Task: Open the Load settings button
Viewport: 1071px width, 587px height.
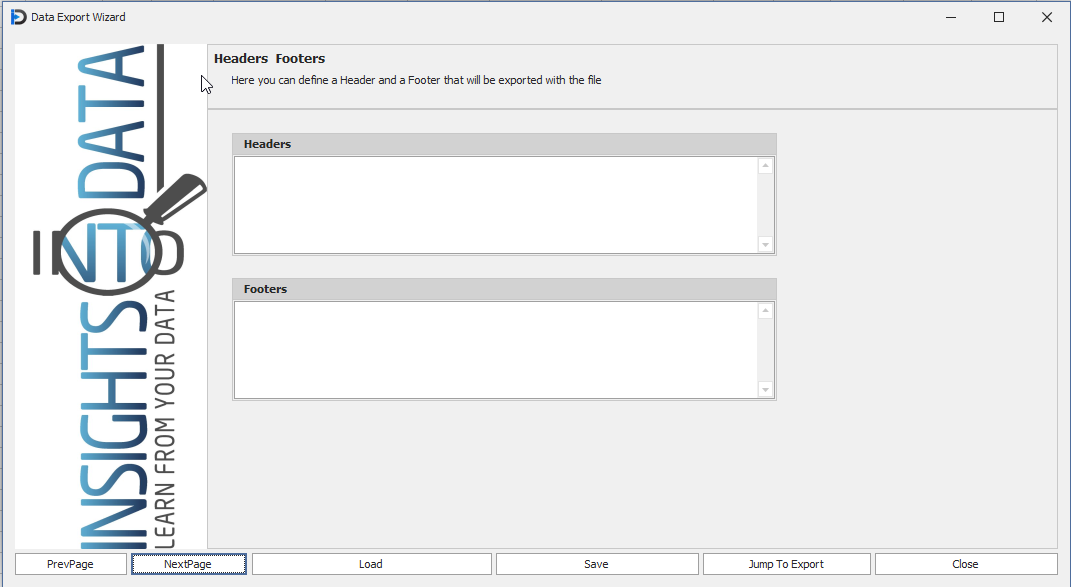Action: (x=371, y=564)
